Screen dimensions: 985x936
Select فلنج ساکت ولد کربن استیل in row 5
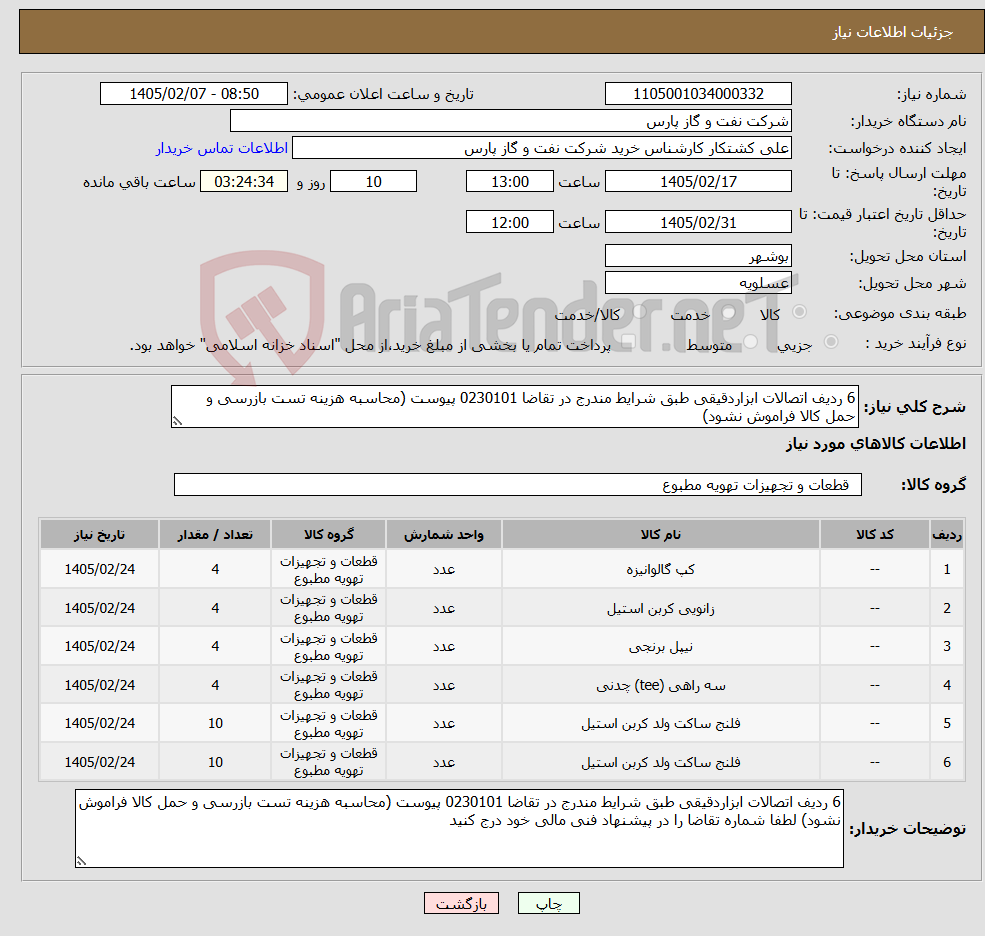click(660, 724)
